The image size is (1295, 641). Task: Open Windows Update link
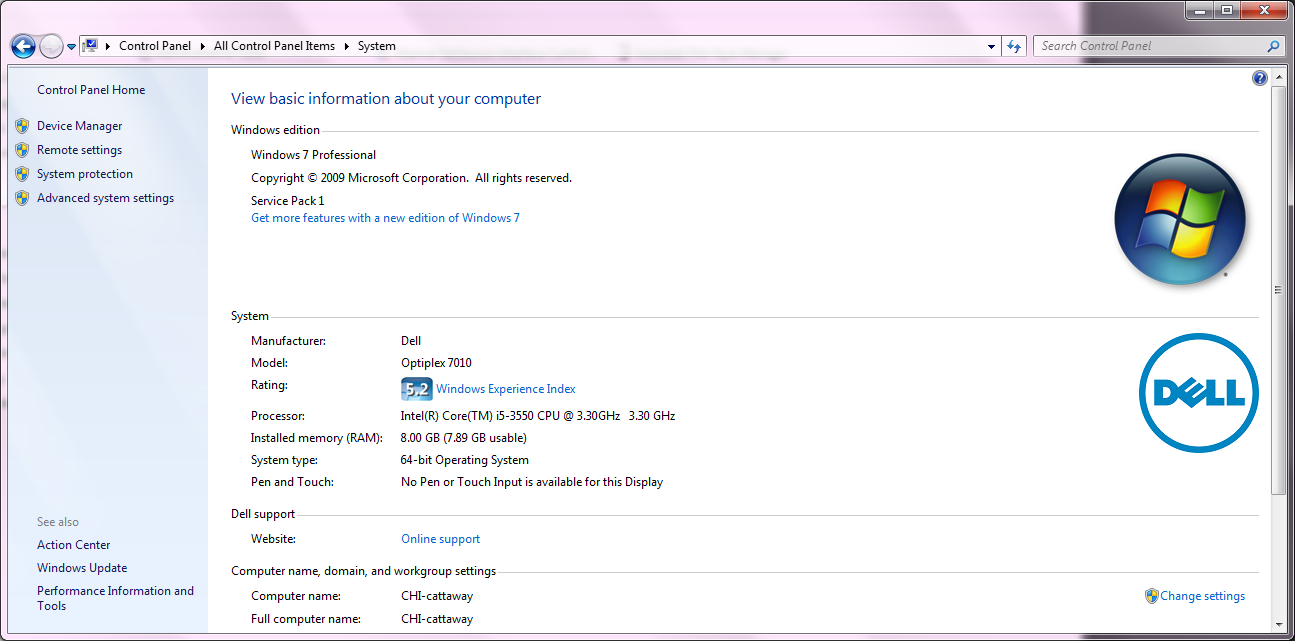82,568
